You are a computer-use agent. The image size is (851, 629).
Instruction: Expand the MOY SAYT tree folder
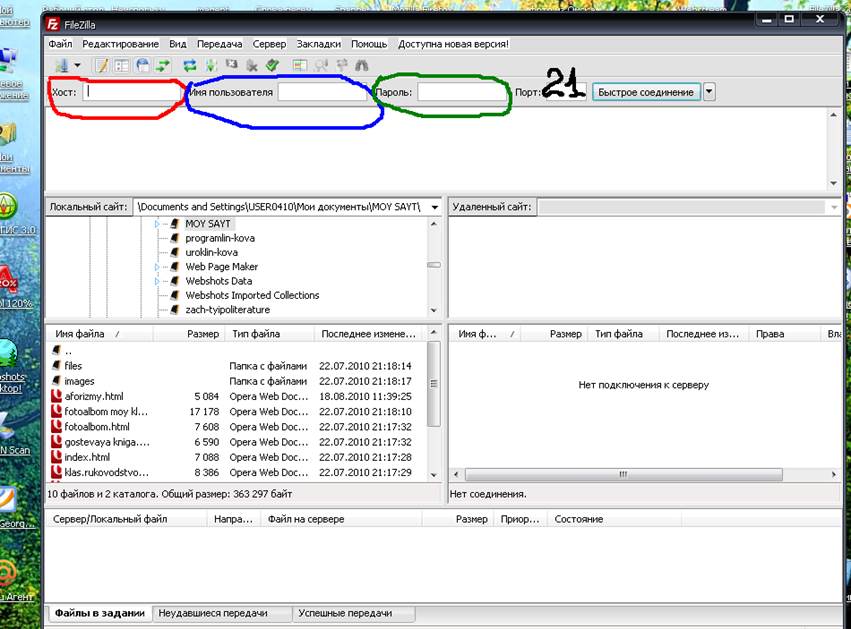click(157, 224)
